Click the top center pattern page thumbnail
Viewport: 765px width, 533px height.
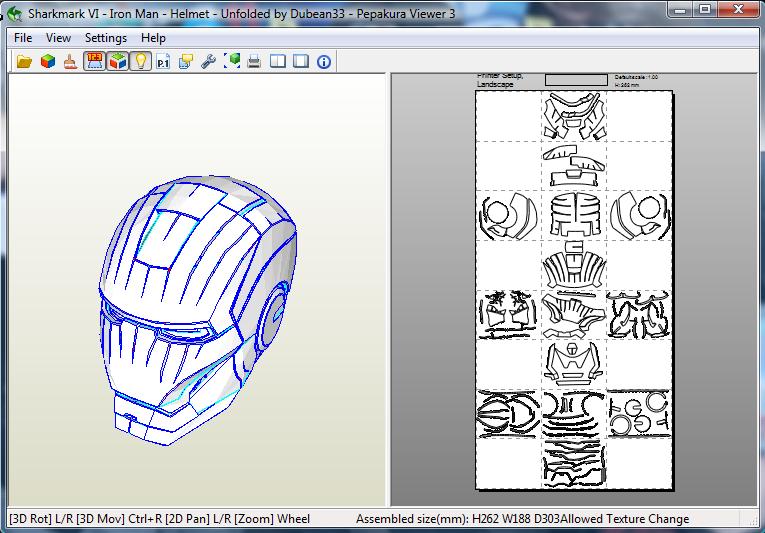tap(574, 116)
